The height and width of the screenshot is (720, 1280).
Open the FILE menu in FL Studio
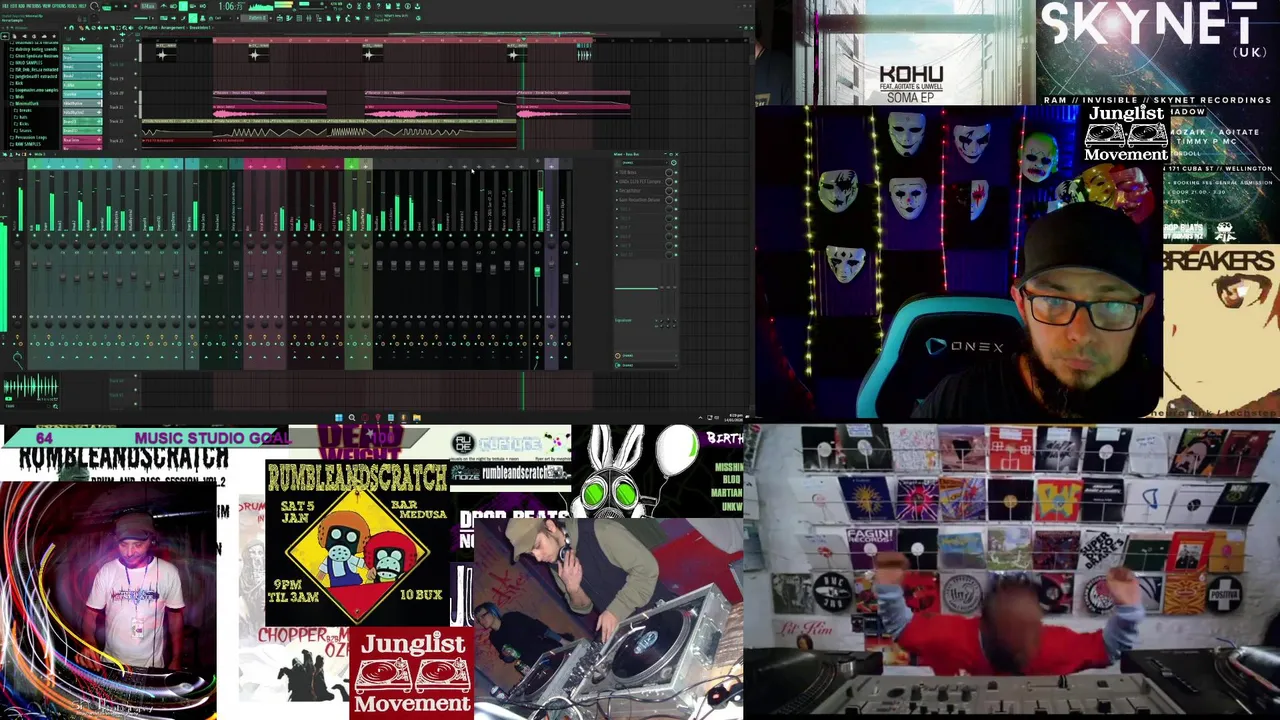tap(3, 6)
